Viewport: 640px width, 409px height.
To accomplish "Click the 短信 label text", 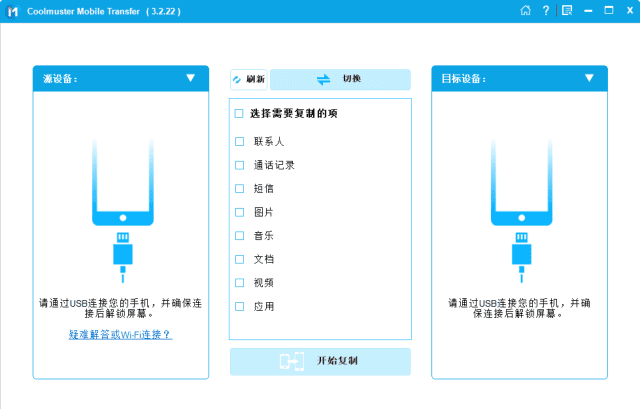I will [264, 189].
